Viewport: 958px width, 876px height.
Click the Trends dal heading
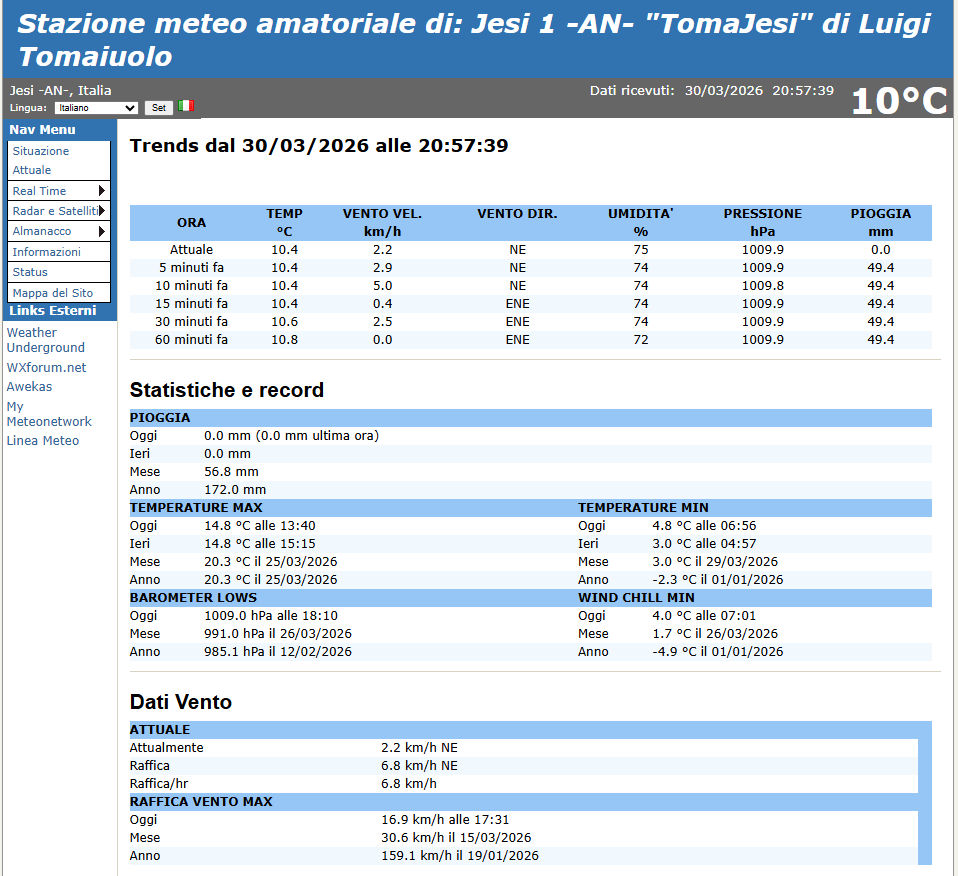(x=319, y=146)
